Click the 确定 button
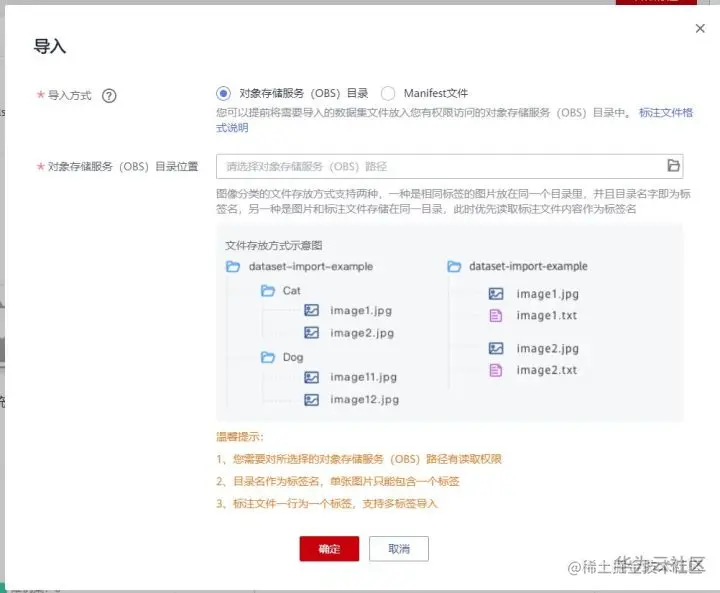This screenshot has width=720, height=593. point(329,548)
